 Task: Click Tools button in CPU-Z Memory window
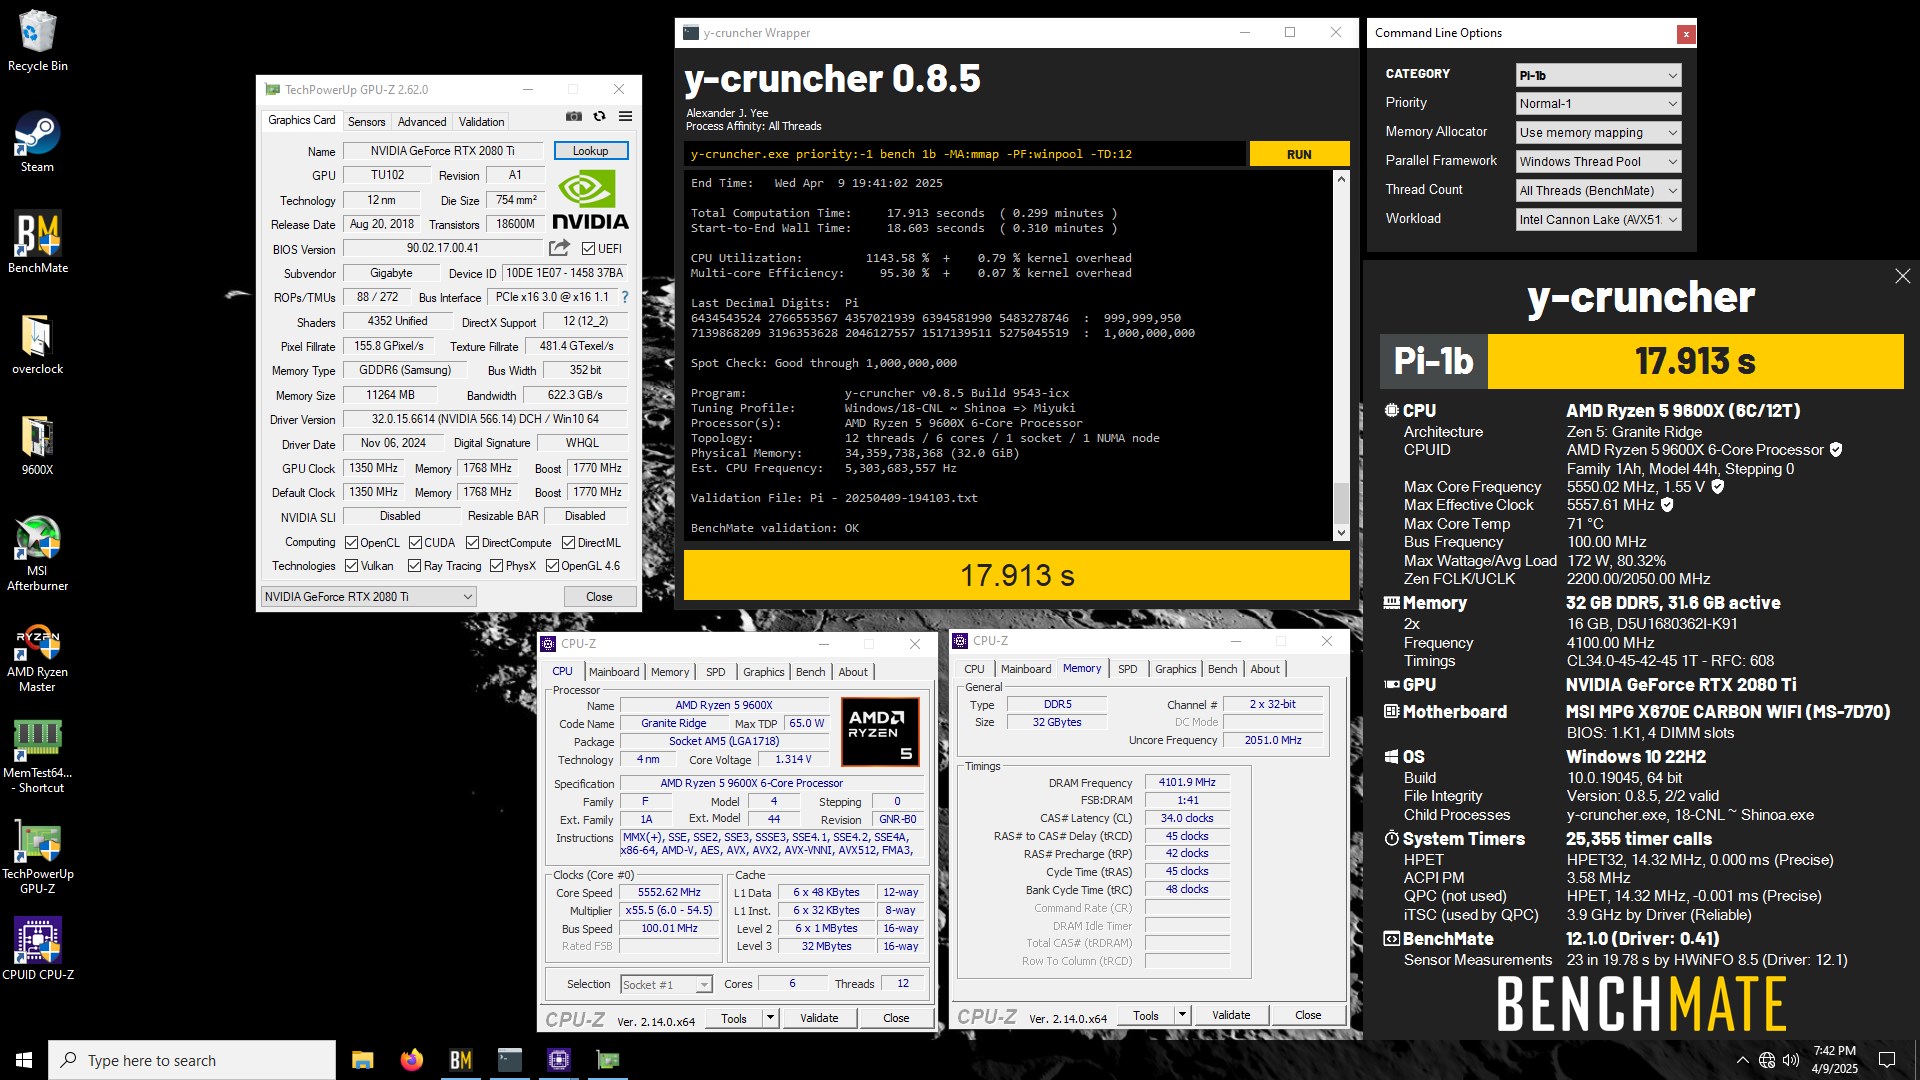tap(1146, 1016)
